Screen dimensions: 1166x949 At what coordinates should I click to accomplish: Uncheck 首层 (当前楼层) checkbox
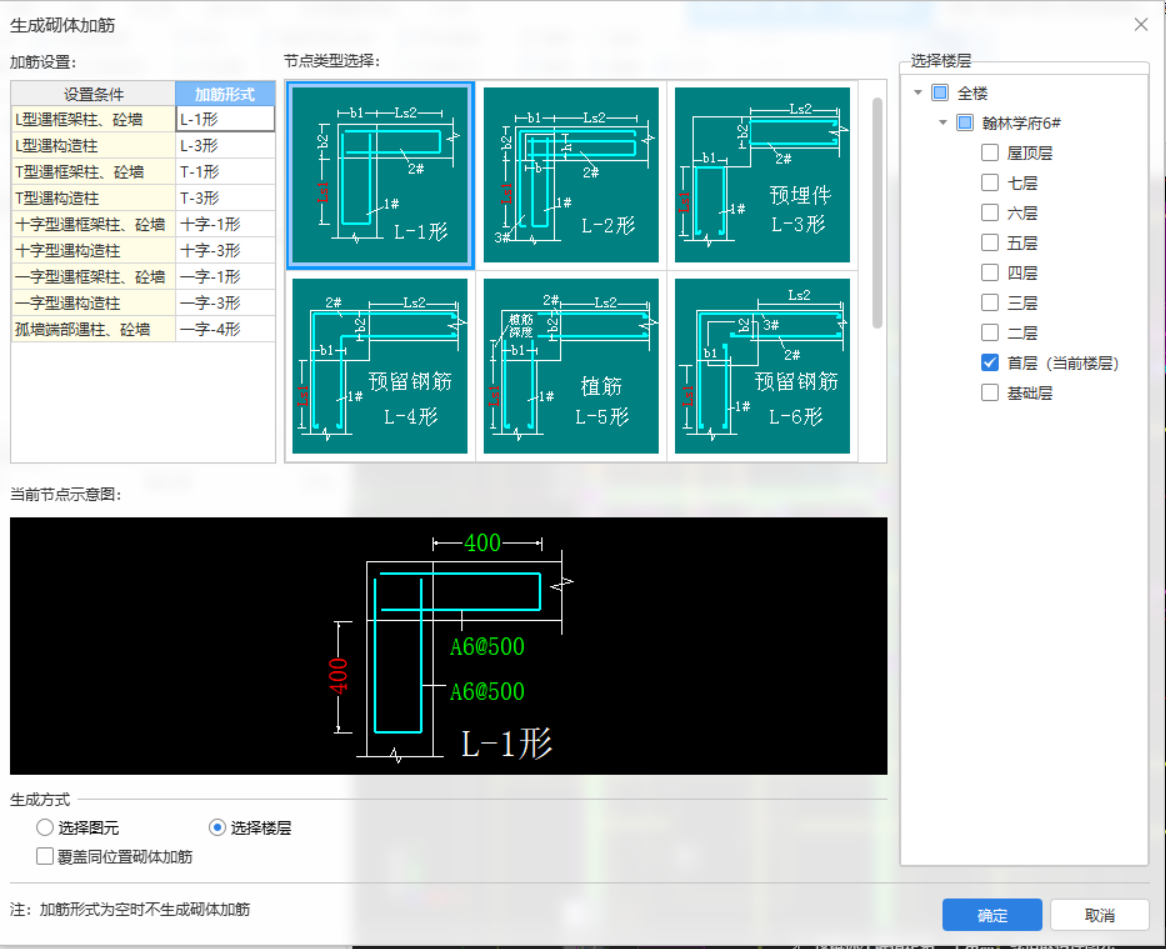pyautogui.click(x=990, y=362)
